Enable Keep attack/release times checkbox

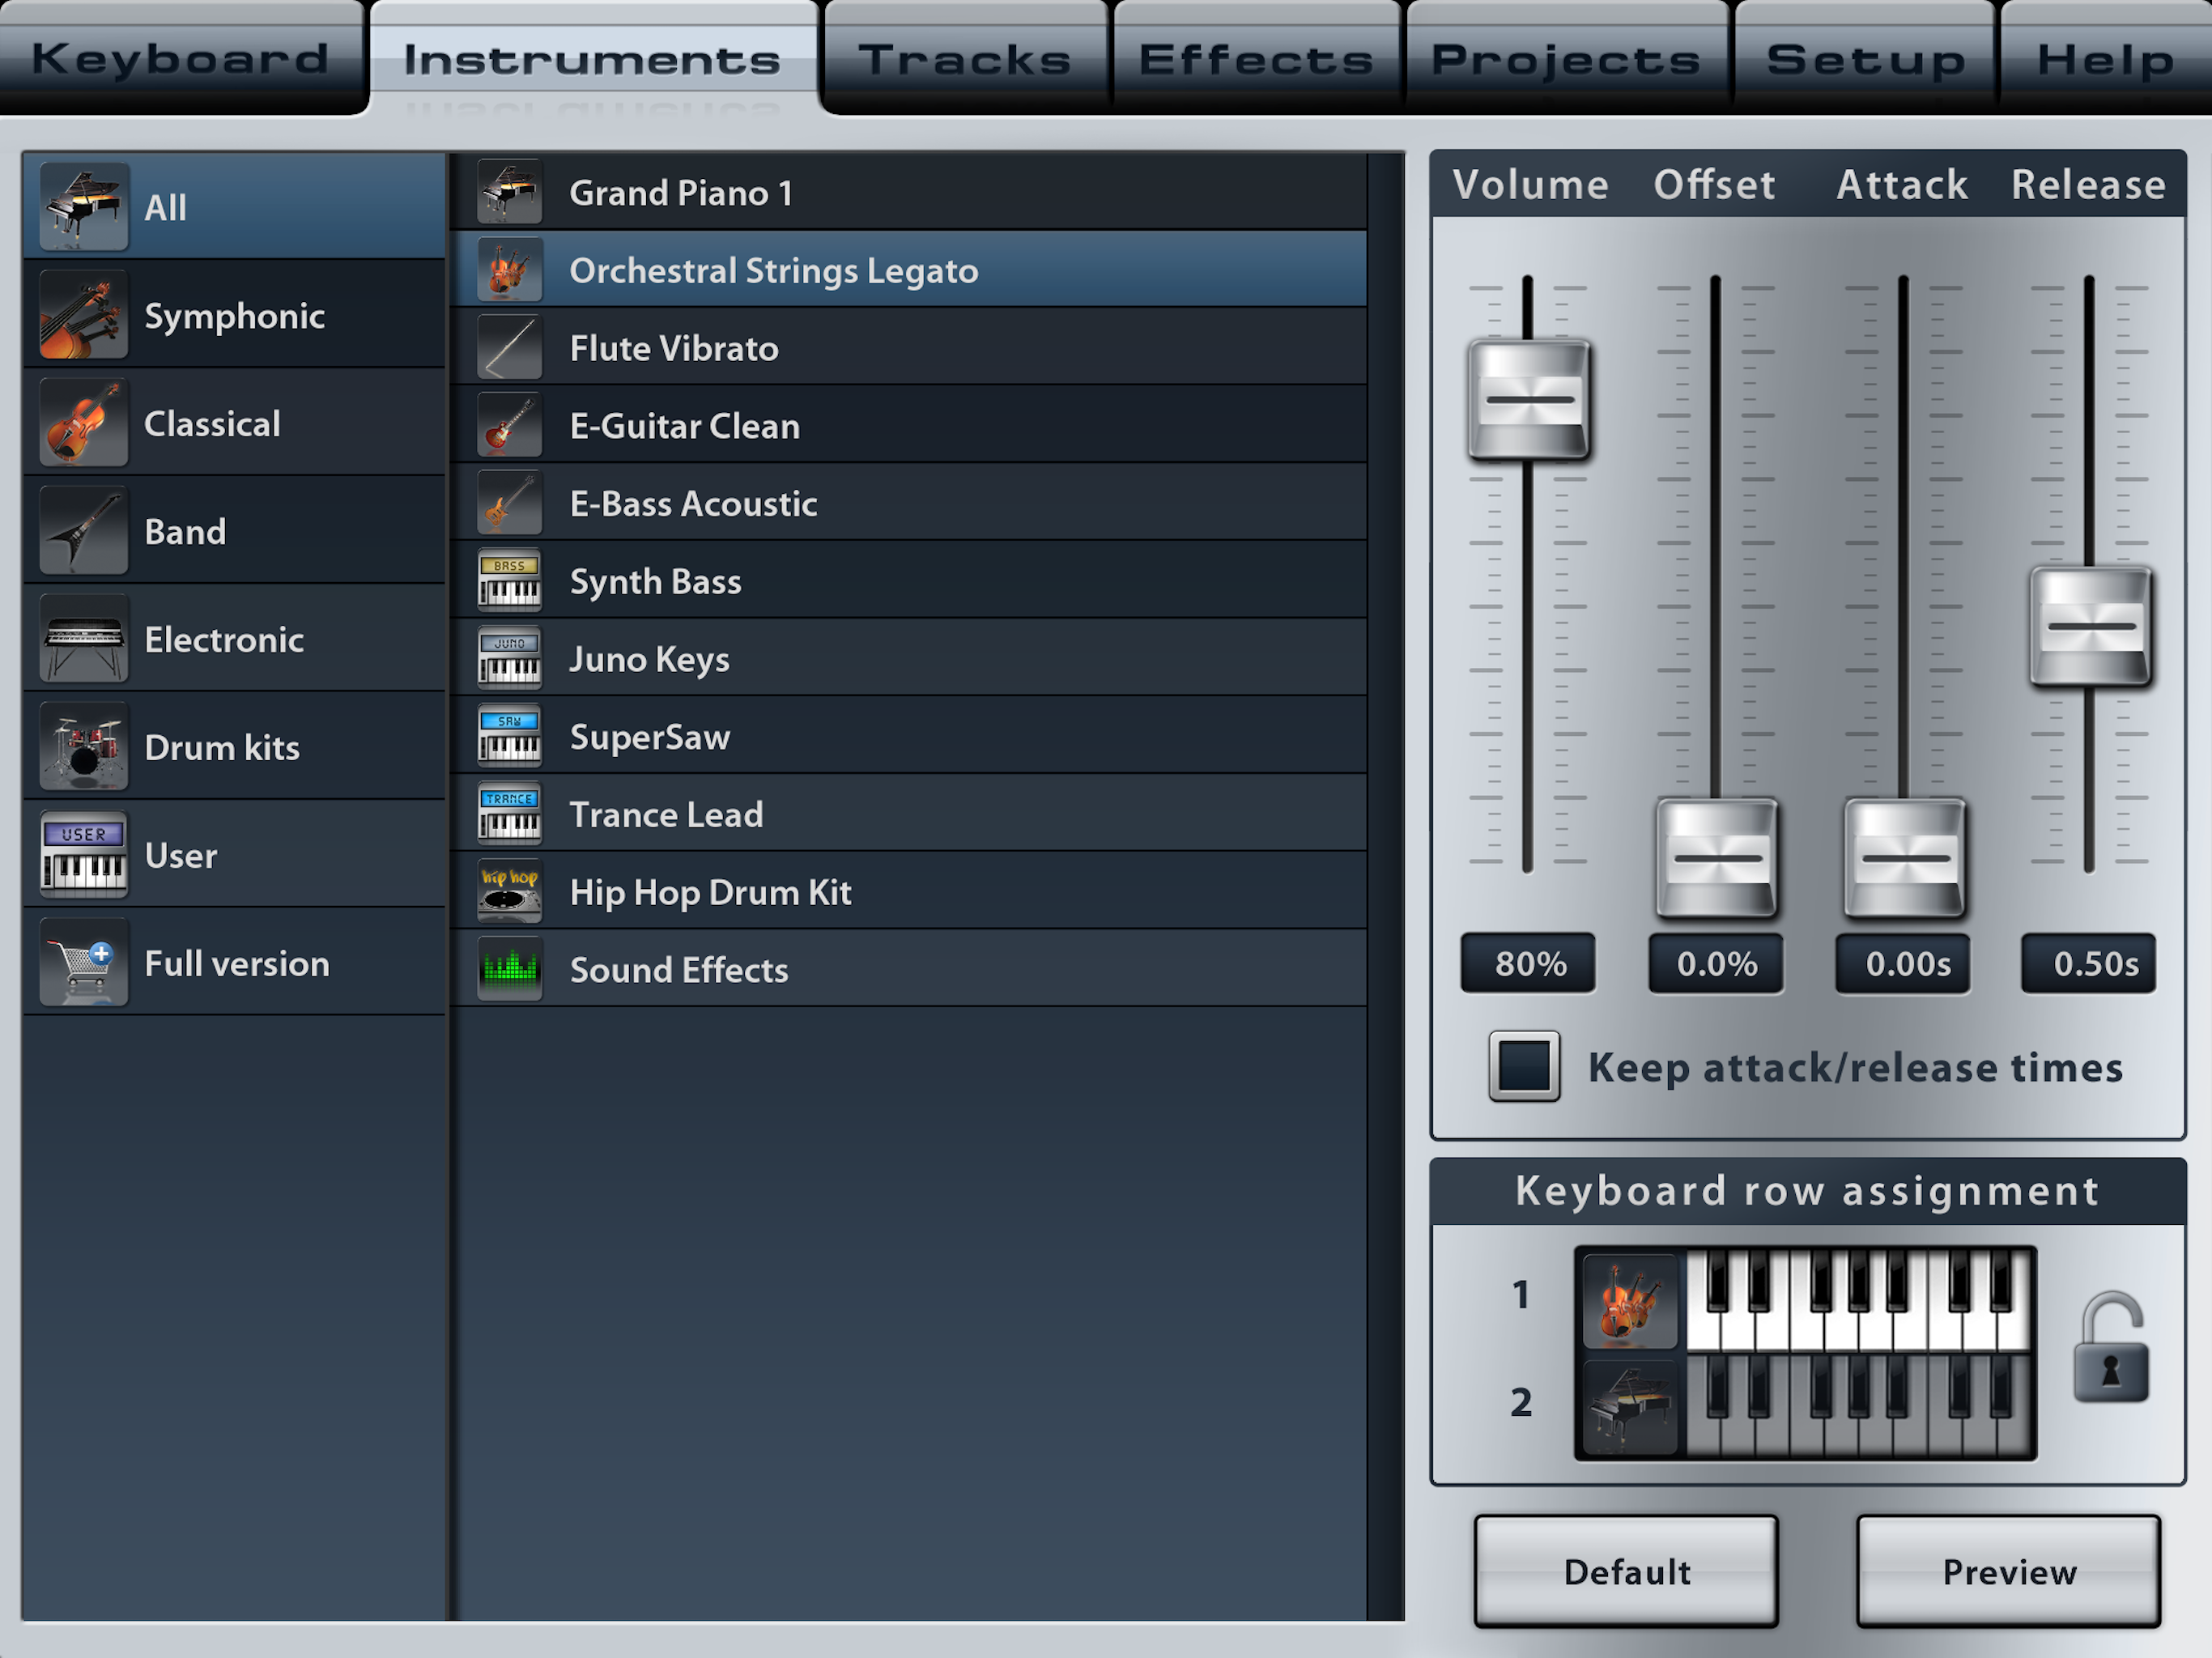1524,1066
